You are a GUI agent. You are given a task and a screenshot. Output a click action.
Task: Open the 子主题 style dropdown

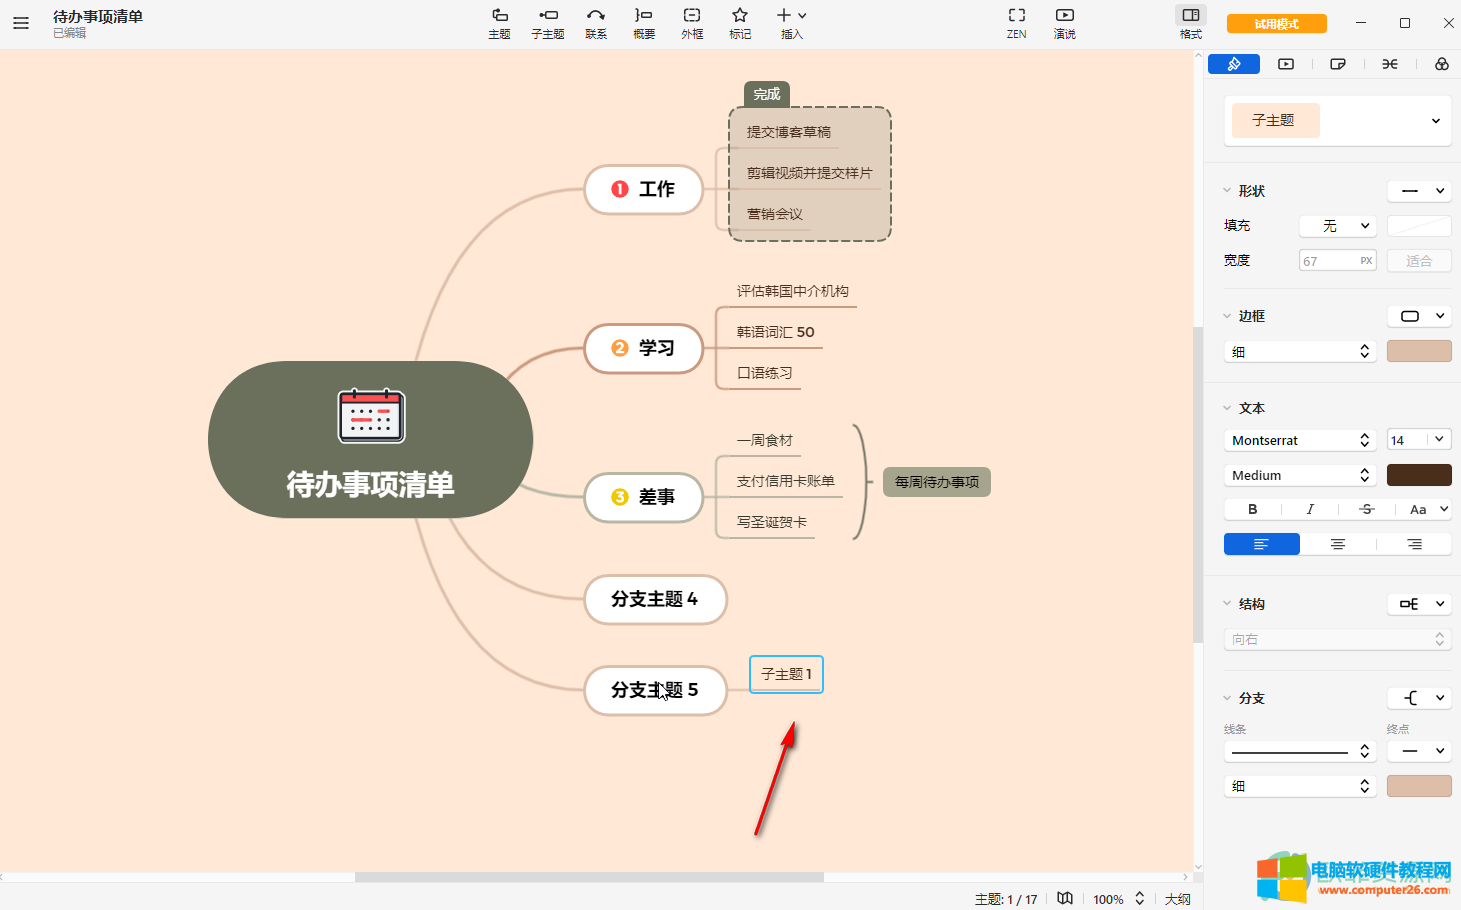(x=1337, y=121)
